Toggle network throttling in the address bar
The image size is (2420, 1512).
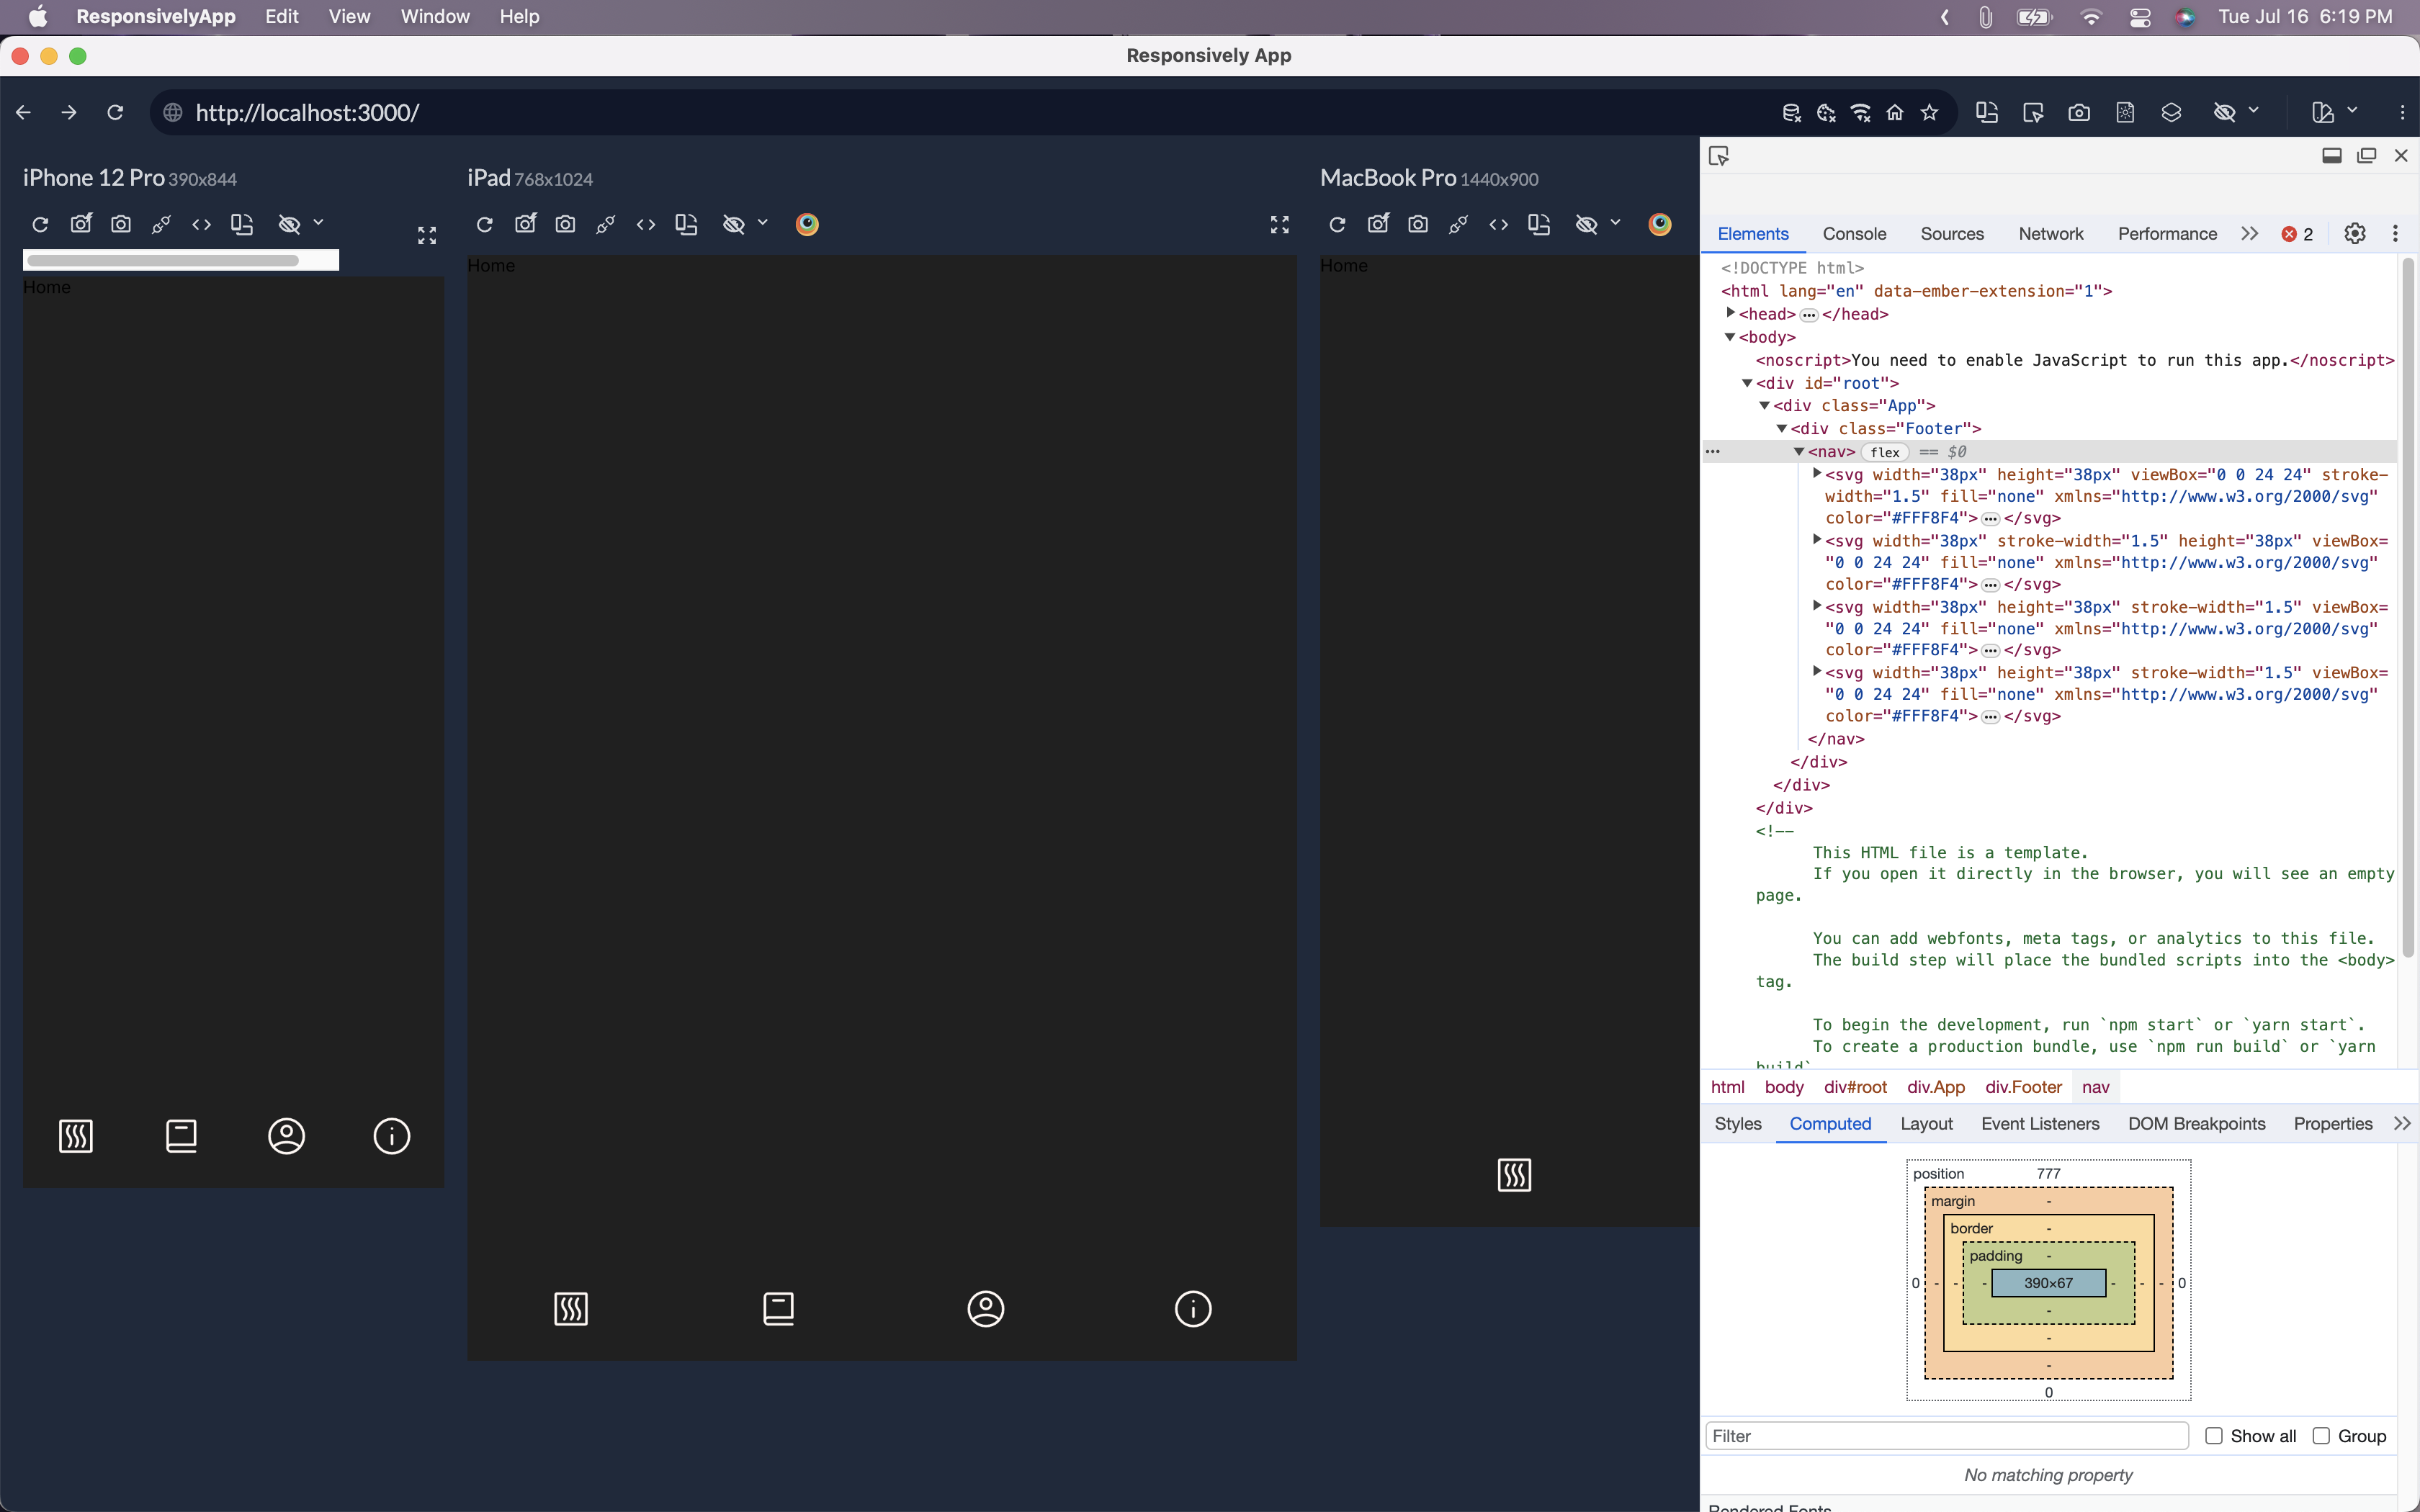click(1860, 112)
